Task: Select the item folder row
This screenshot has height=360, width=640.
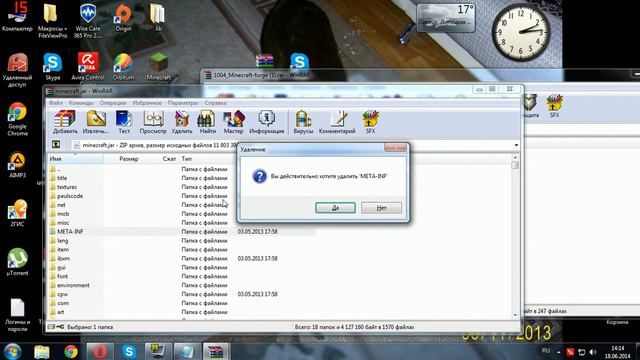Action: pyautogui.click(x=181, y=249)
